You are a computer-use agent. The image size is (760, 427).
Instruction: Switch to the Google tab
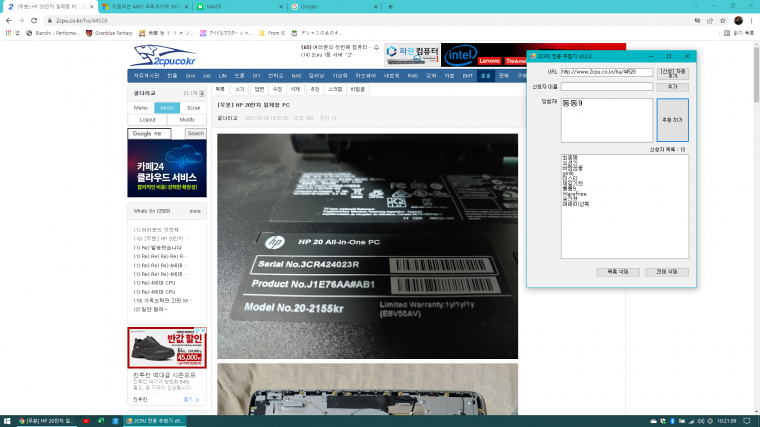333,7
